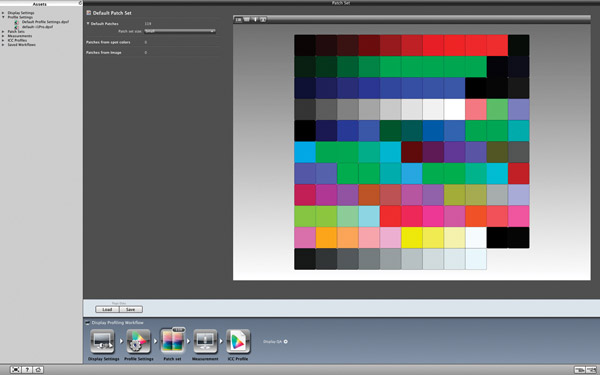The image size is (600, 375).
Task: Click the rightmost icon in bottom-right corner
Action: (x=591, y=370)
